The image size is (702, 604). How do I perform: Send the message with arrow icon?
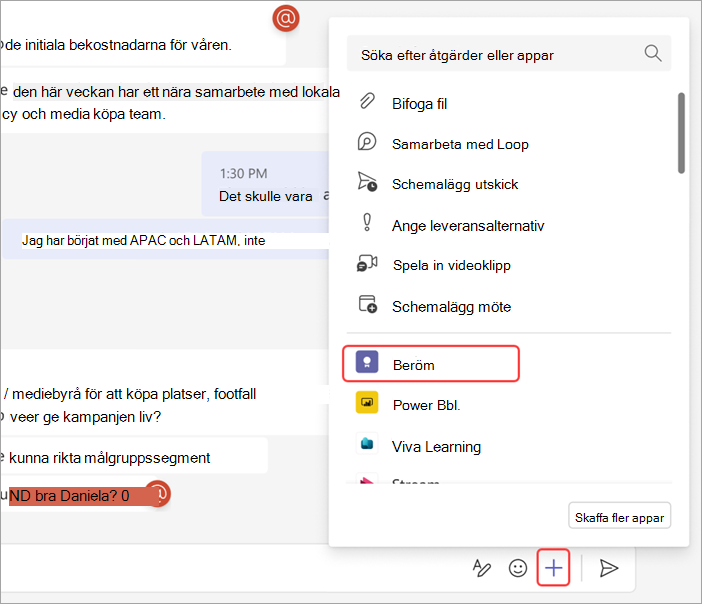pos(608,568)
